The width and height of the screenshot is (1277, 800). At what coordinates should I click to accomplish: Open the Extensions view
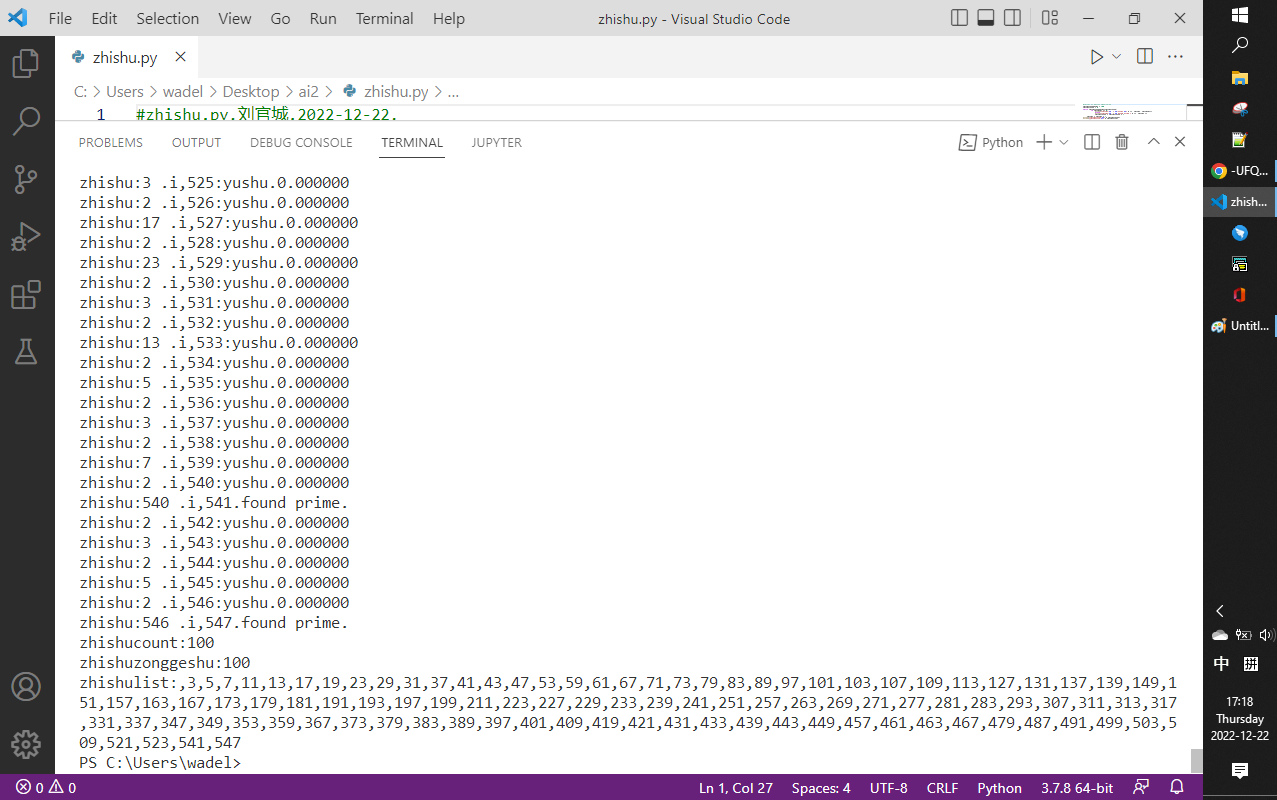(x=26, y=295)
